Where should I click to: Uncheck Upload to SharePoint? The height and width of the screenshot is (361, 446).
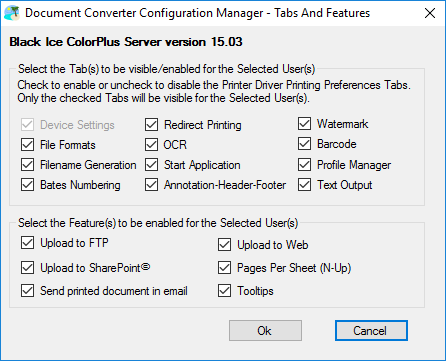[27, 268]
